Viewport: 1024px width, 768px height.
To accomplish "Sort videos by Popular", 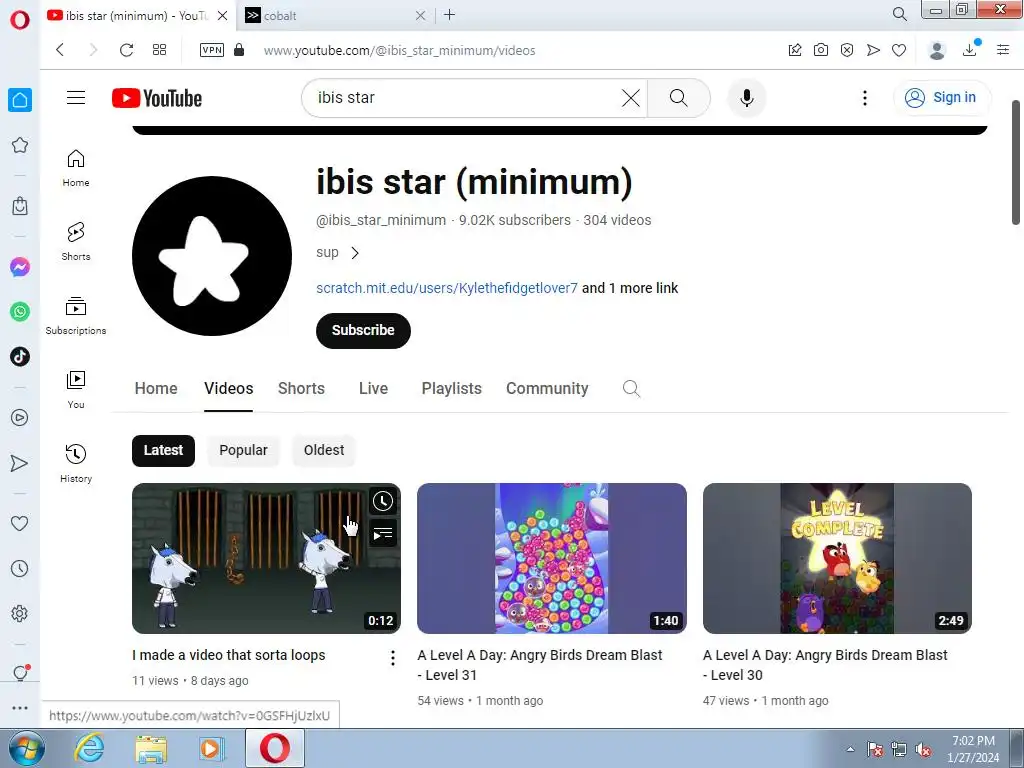I will click(x=243, y=451).
